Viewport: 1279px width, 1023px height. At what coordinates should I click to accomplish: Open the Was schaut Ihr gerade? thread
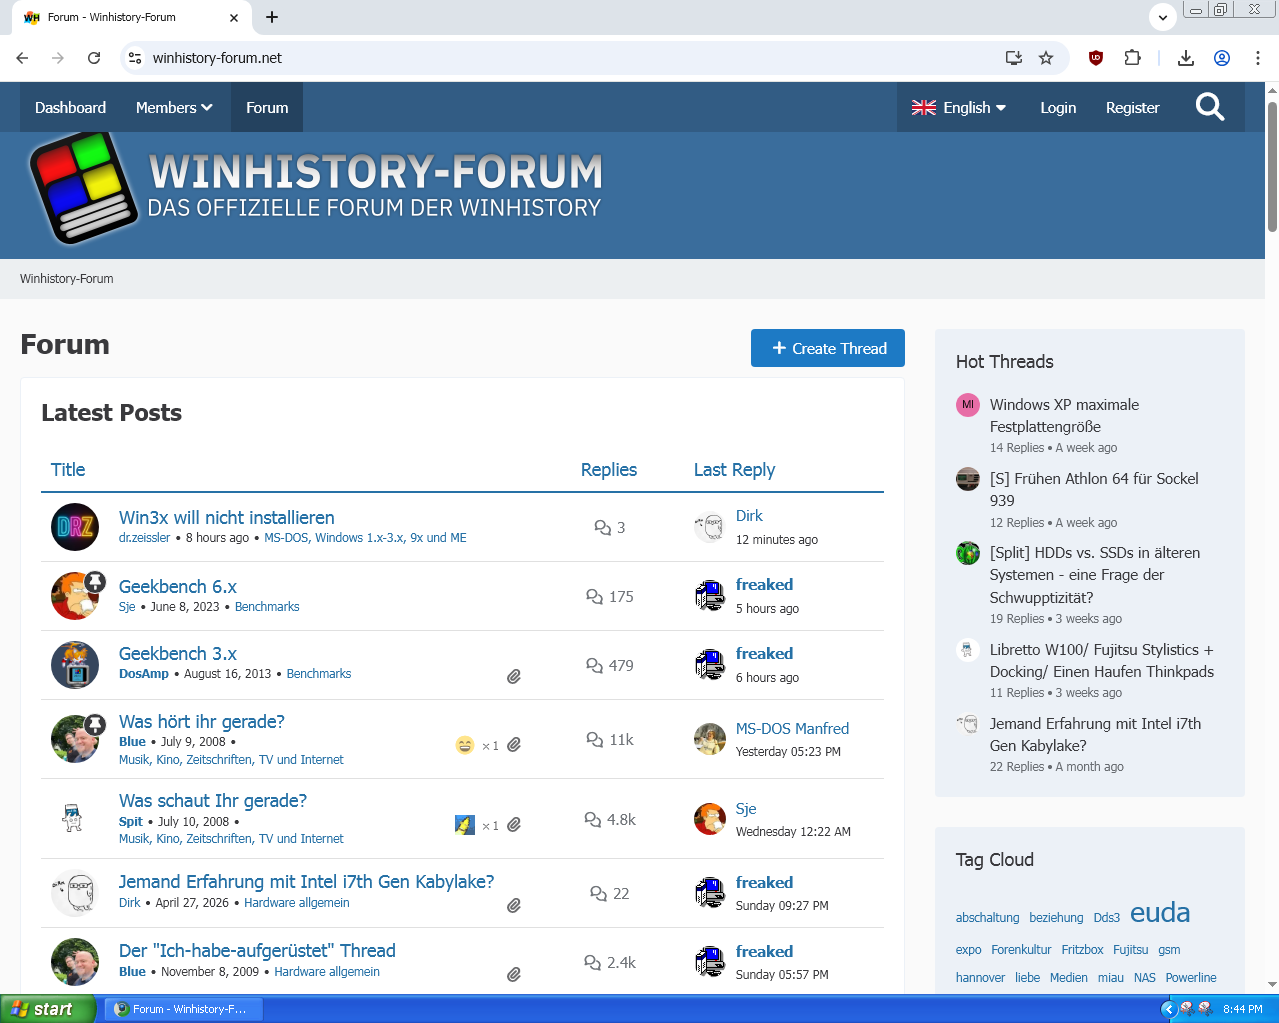213,800
